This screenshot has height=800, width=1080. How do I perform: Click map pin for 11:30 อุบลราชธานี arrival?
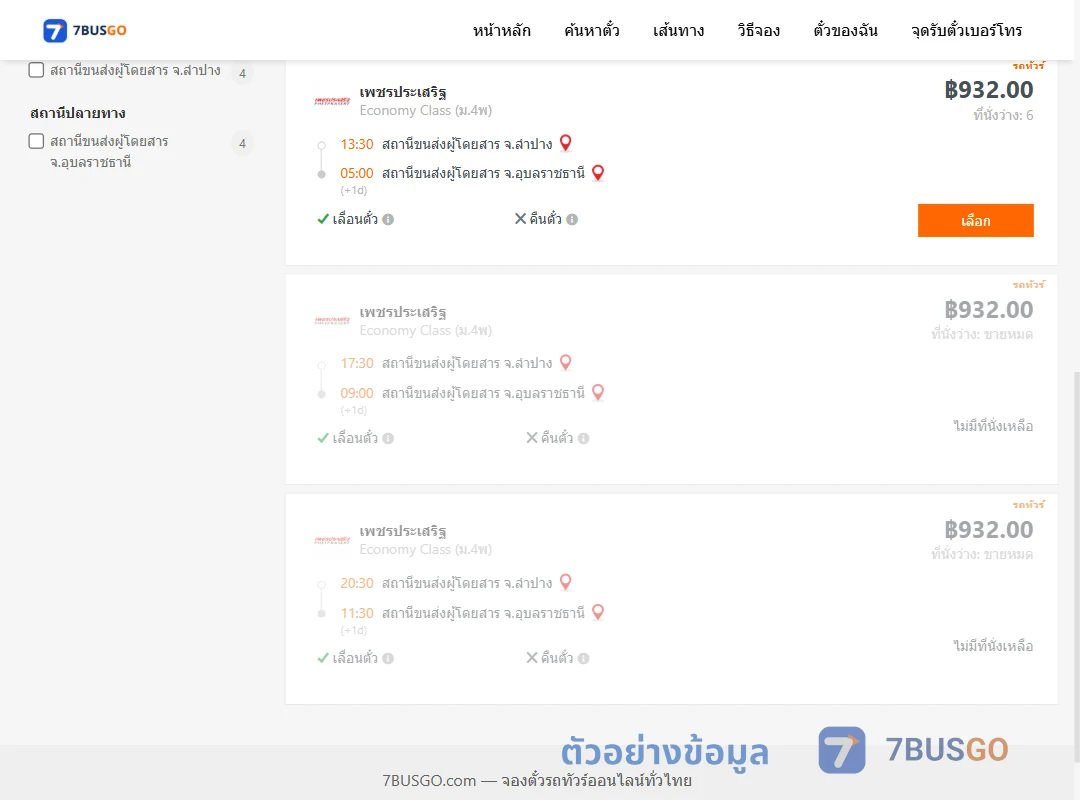pyautogui.click(x=598, y=612)
